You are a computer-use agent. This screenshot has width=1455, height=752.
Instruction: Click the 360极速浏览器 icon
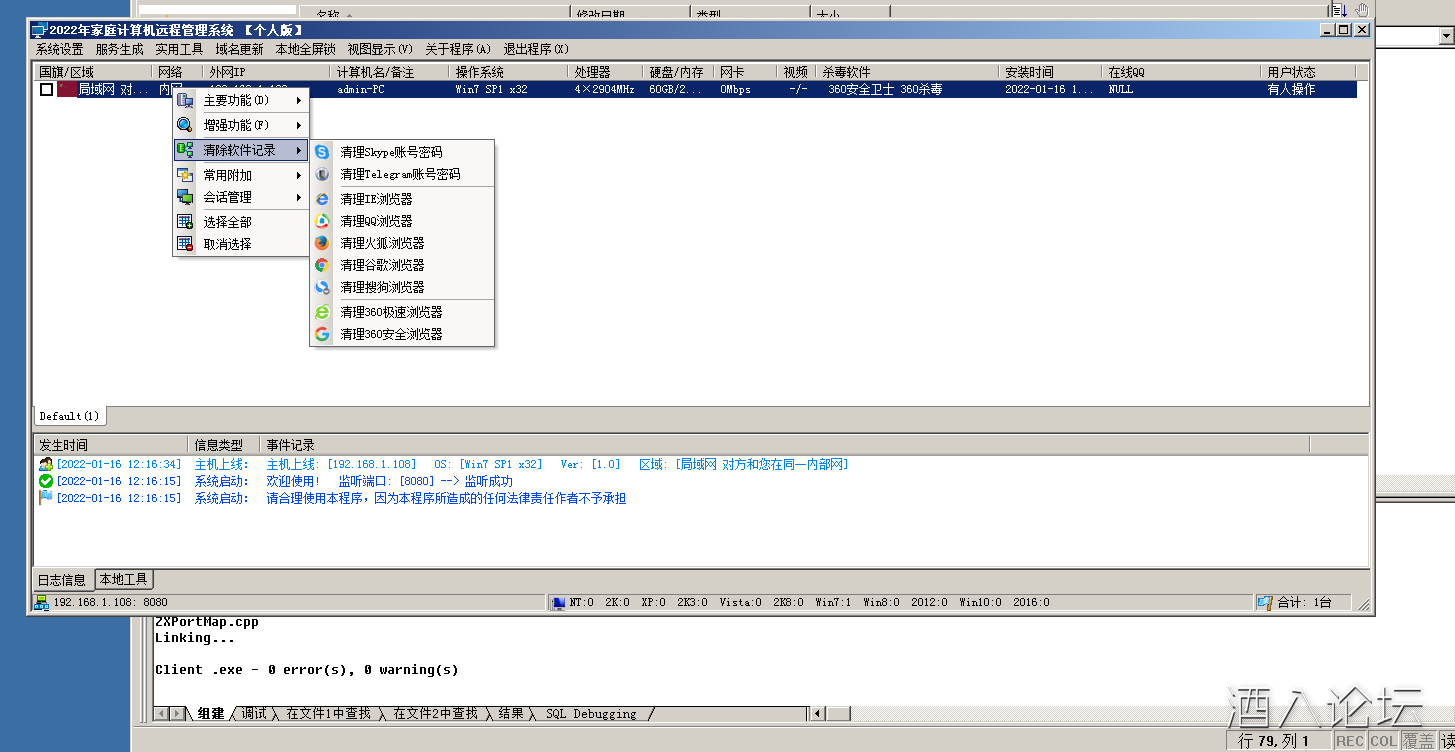pyautogui.click(x=322, y=312)
